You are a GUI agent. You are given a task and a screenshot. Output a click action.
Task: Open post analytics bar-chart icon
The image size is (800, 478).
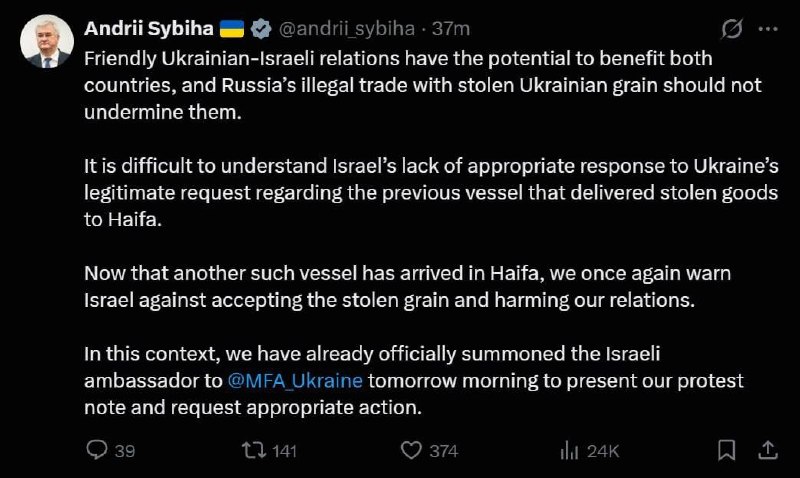coord(569,451)
